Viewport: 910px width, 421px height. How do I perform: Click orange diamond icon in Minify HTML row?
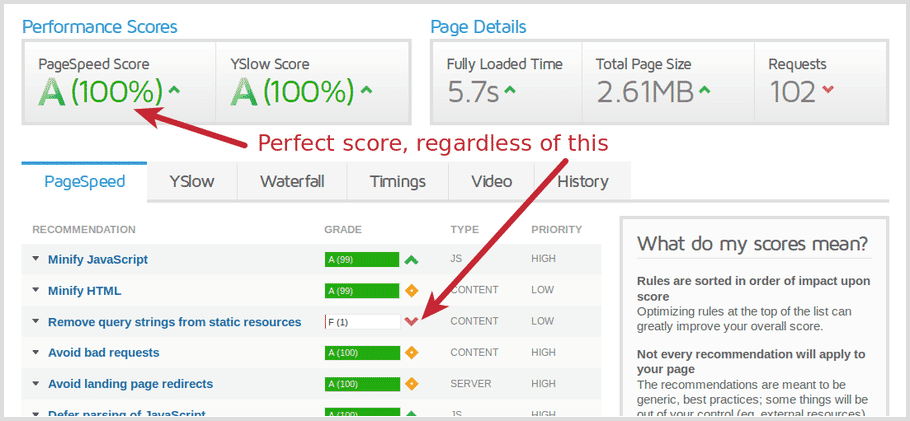[x=411, y=290]
